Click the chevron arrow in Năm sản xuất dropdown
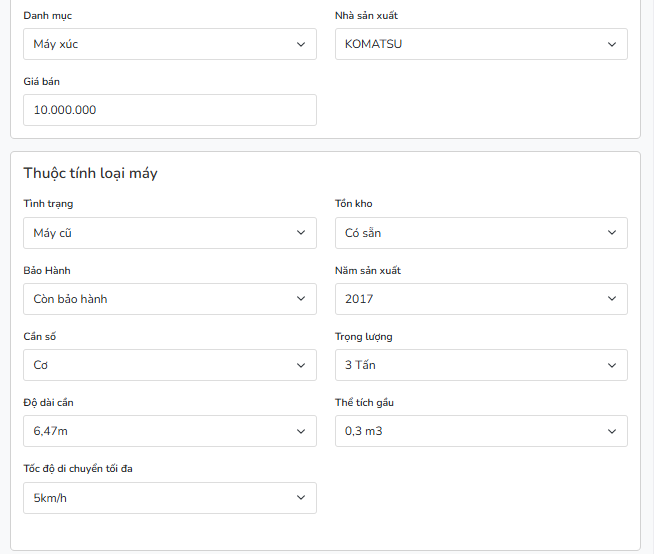The width and height of the screenshot is (654, 554). tap(612, 299)
